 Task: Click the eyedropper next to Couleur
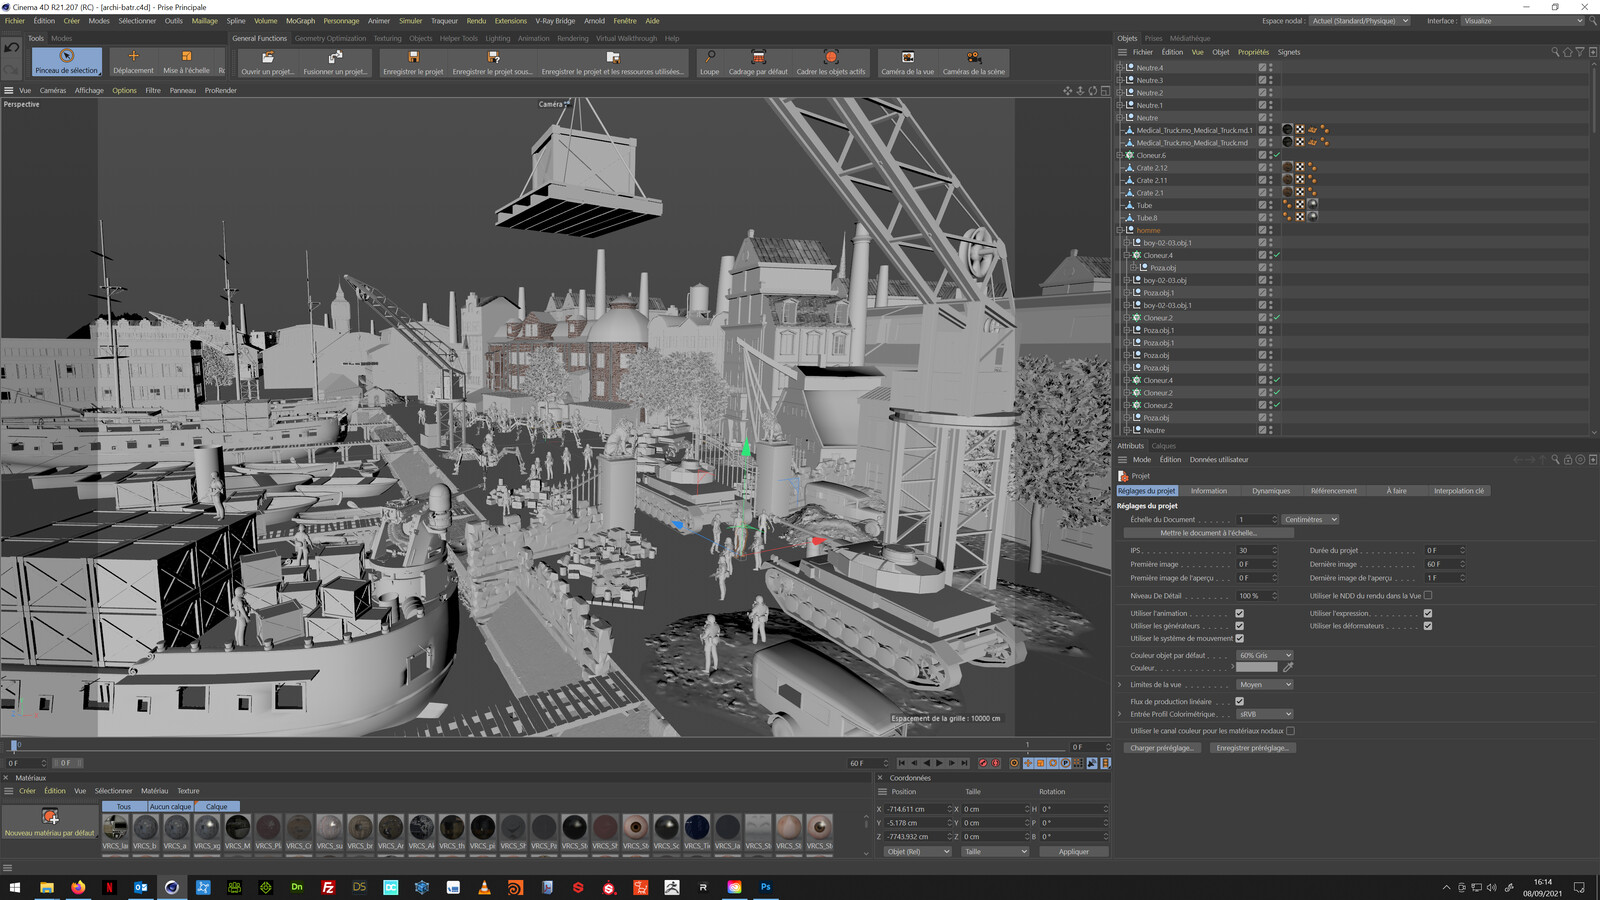point(1288,668)
